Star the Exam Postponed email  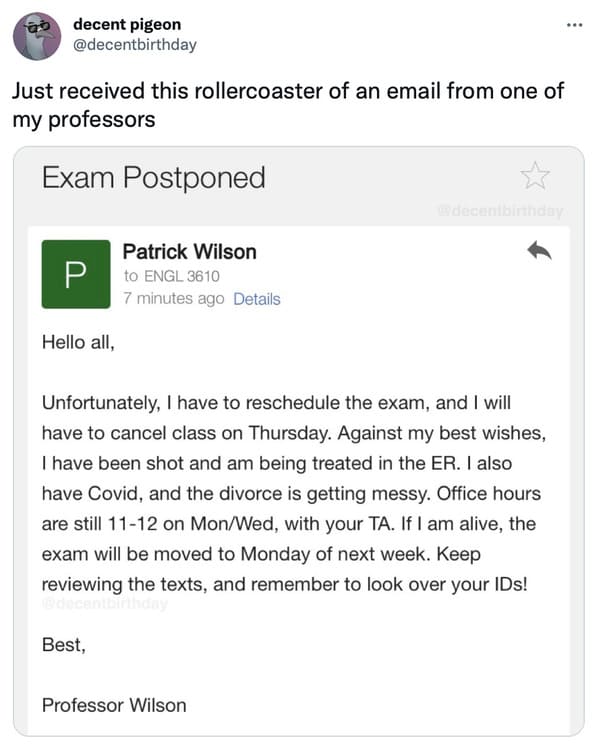pos(535,175)
